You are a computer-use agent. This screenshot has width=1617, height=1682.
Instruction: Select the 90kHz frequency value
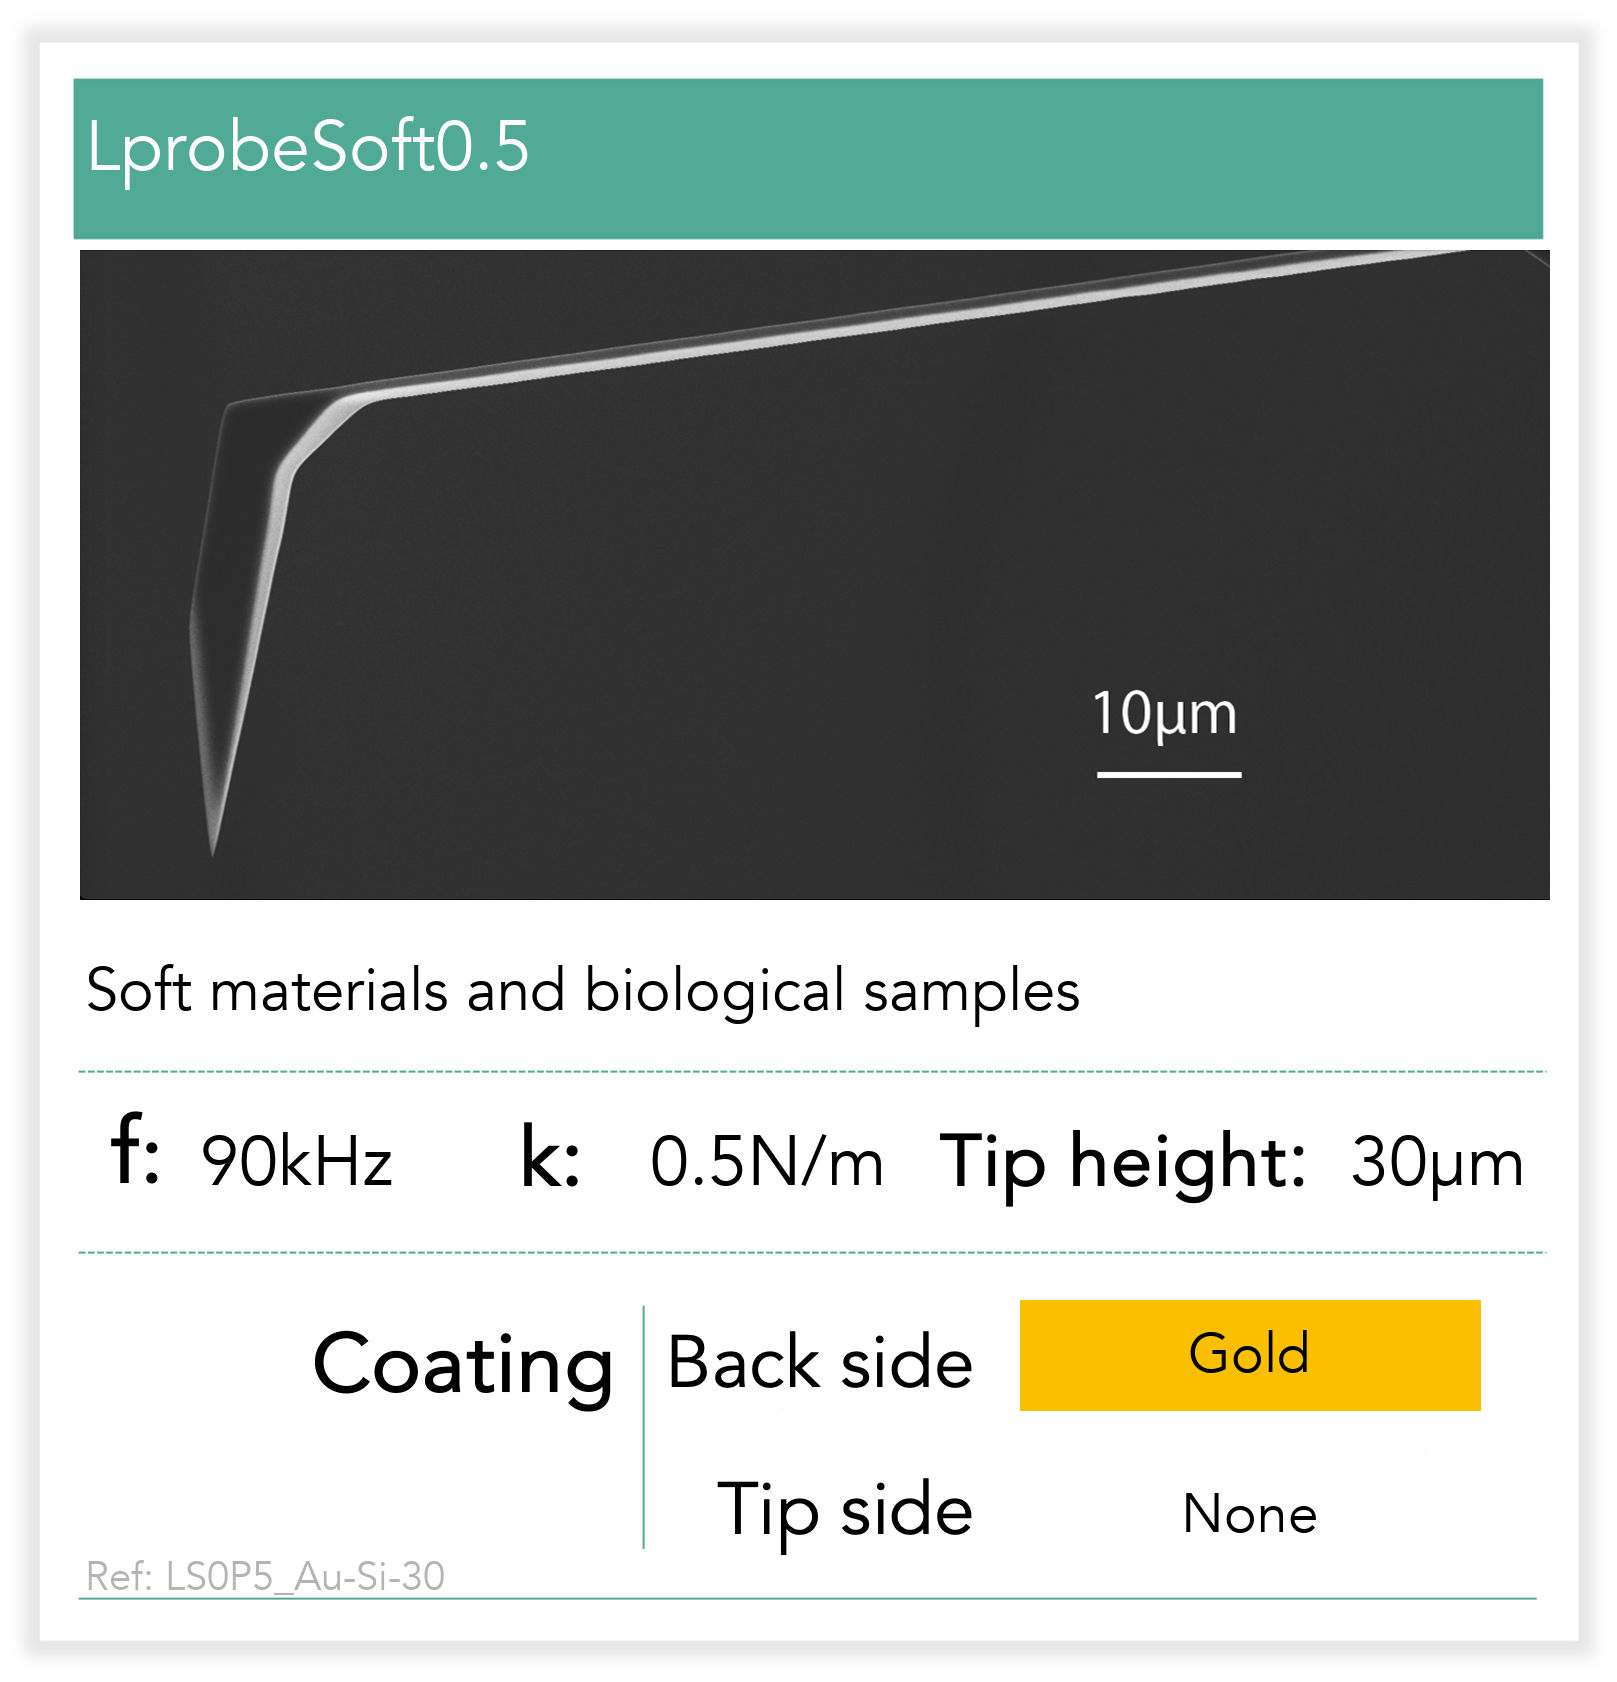297,1162
